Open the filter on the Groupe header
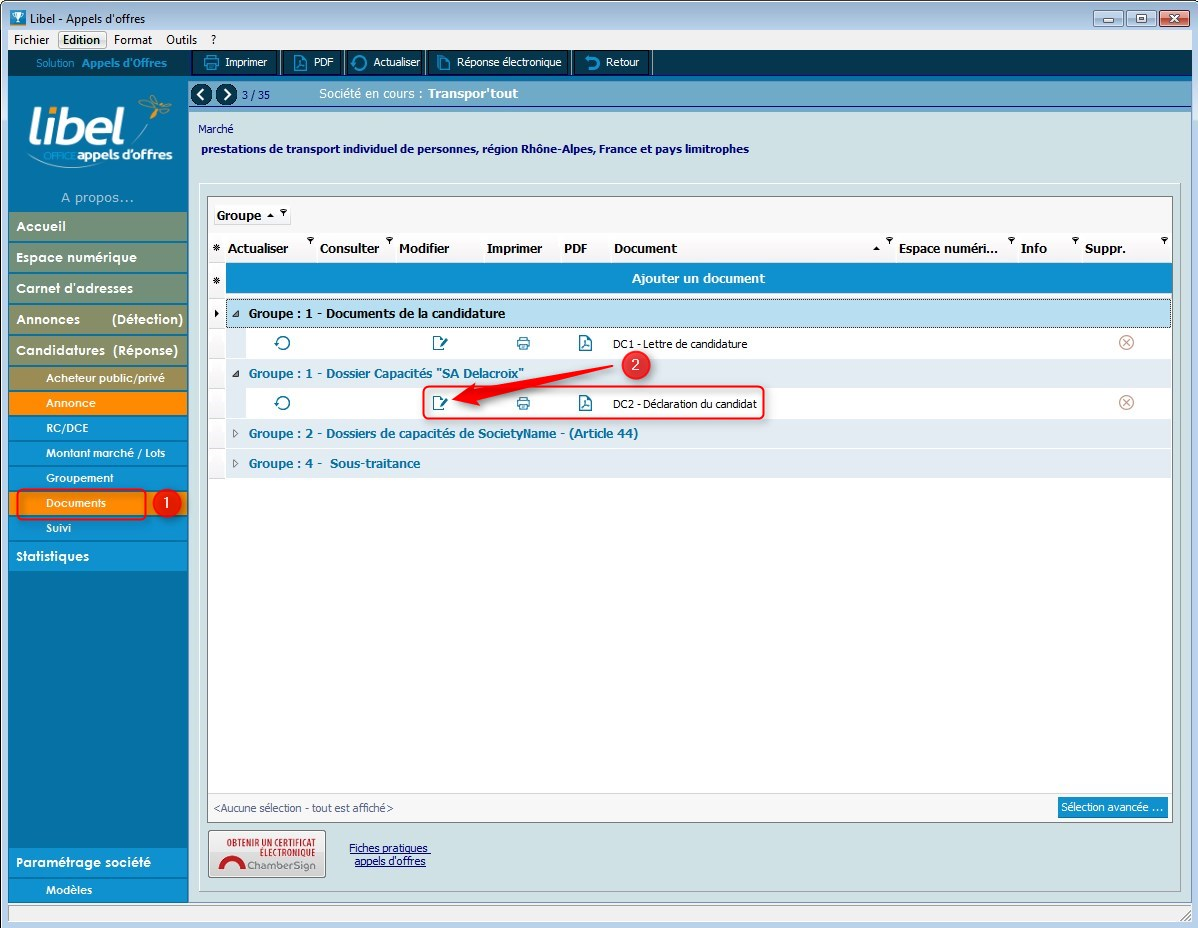 (283, 212)
